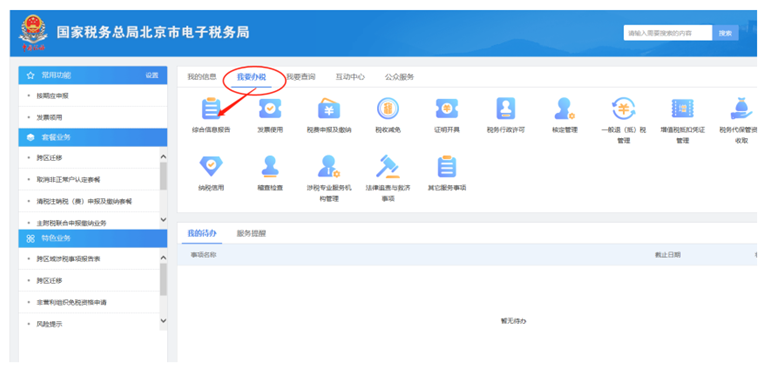
Task: Switch to 我要办税 tab
Action: (251, 77)
